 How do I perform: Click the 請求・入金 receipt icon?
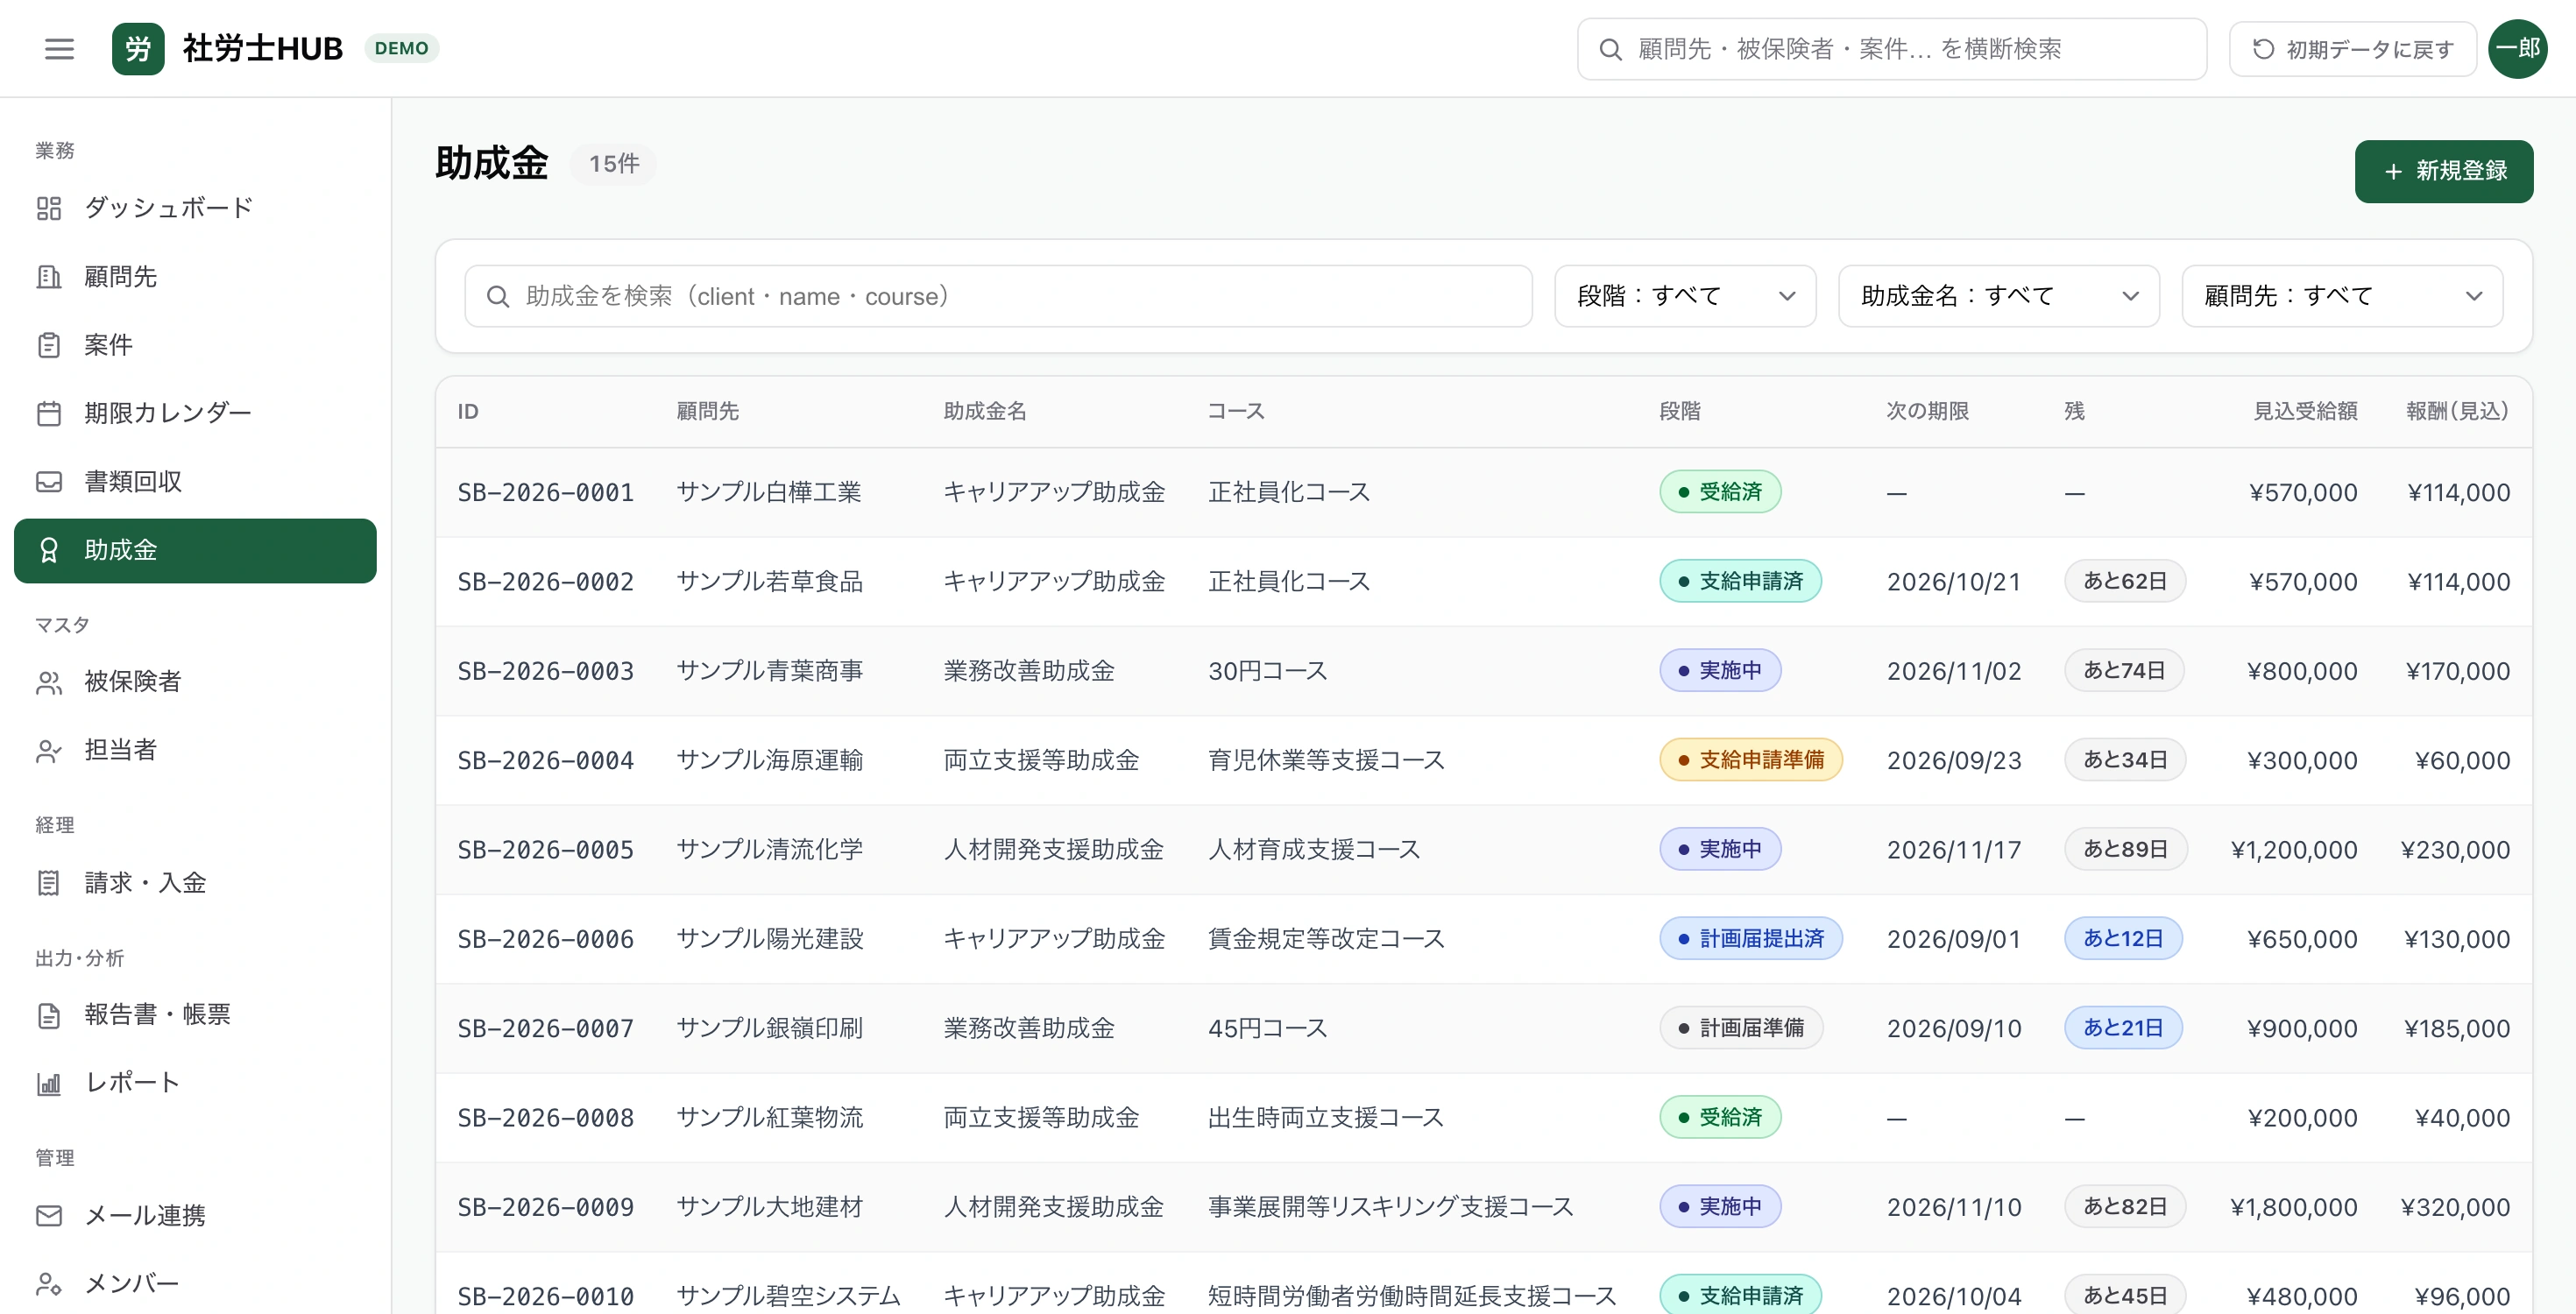(x=49, y=883)
